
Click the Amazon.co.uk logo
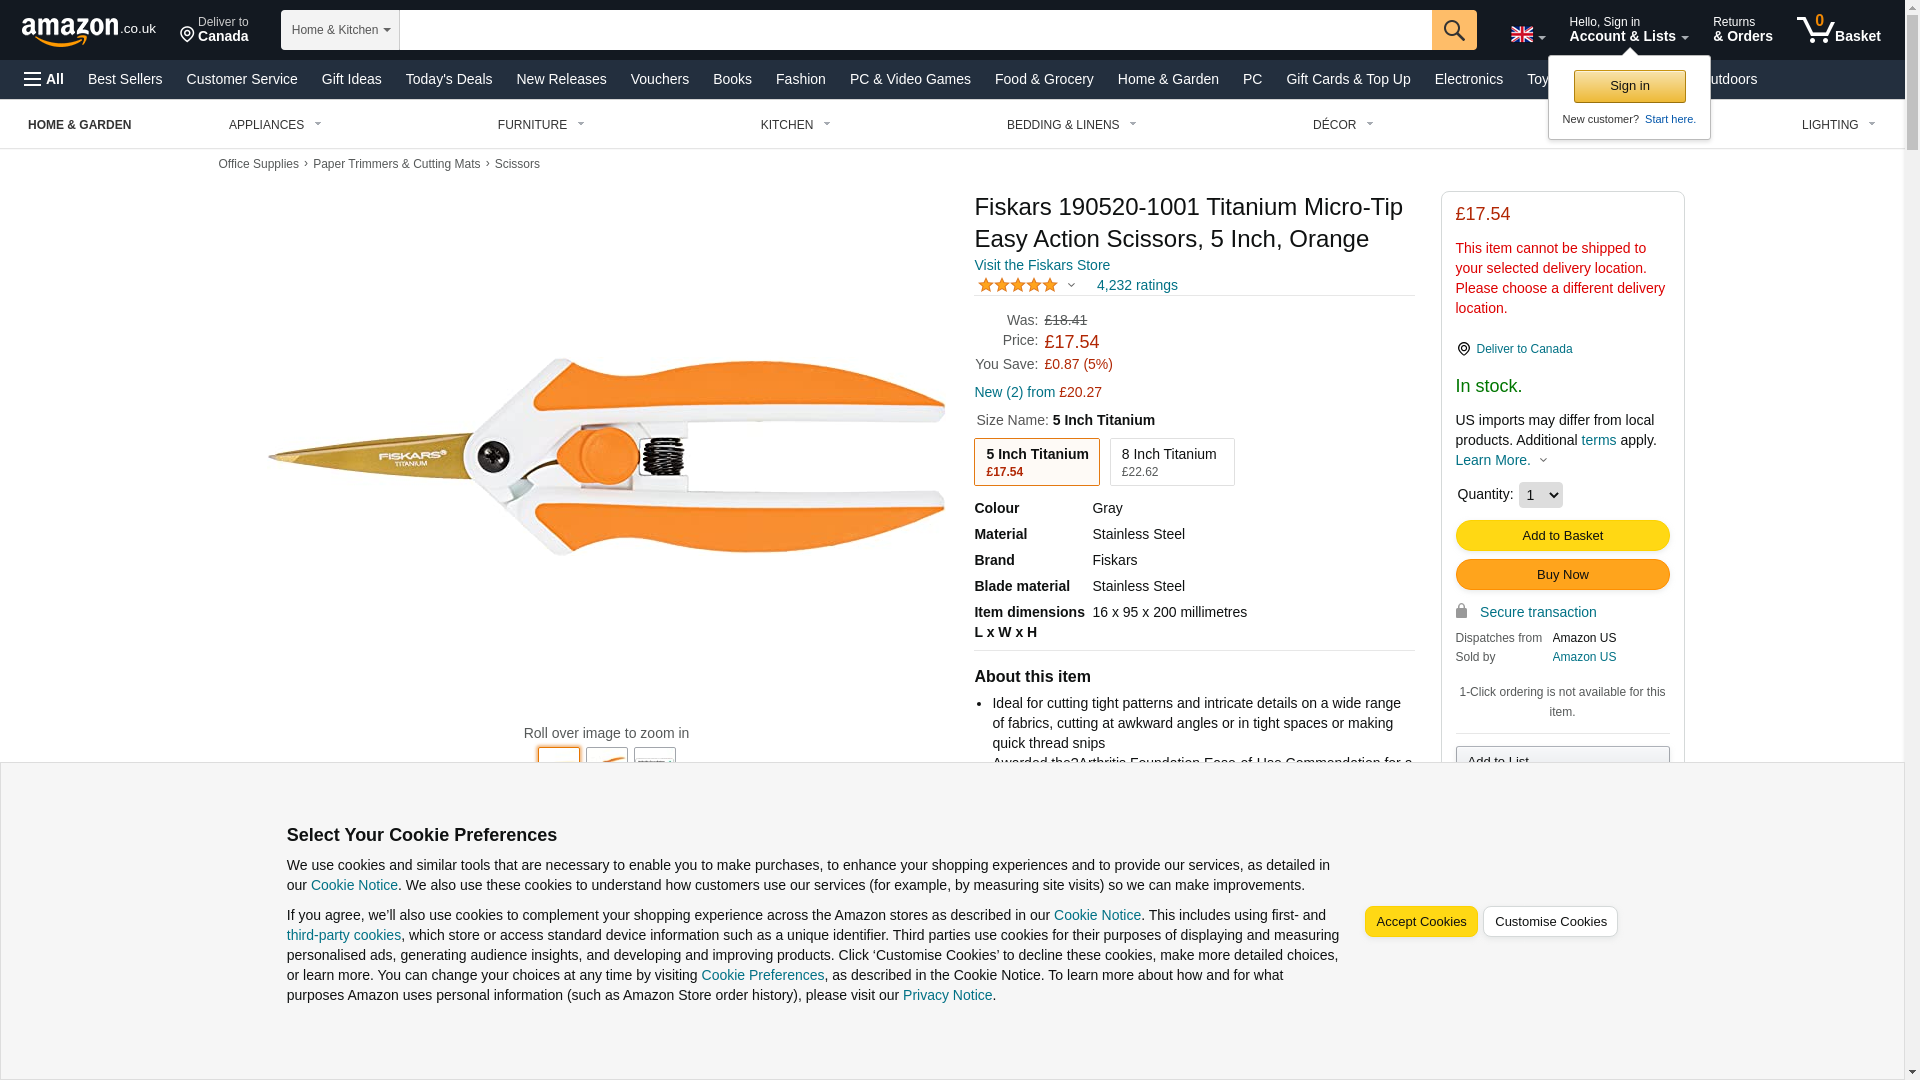point(88,30)
